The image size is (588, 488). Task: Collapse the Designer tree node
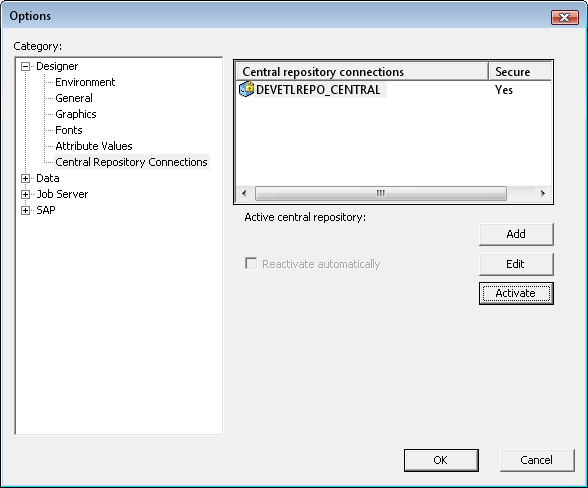(x=25, y=66)
